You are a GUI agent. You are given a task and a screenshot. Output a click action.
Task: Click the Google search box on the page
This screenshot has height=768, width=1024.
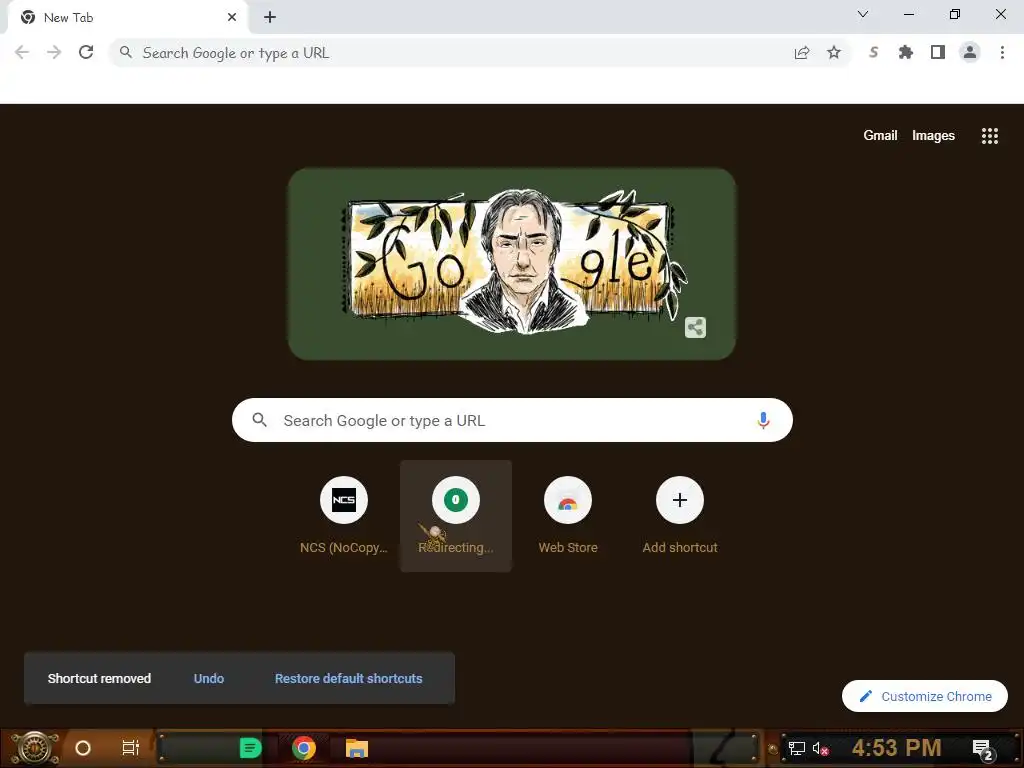pos(512,421)
